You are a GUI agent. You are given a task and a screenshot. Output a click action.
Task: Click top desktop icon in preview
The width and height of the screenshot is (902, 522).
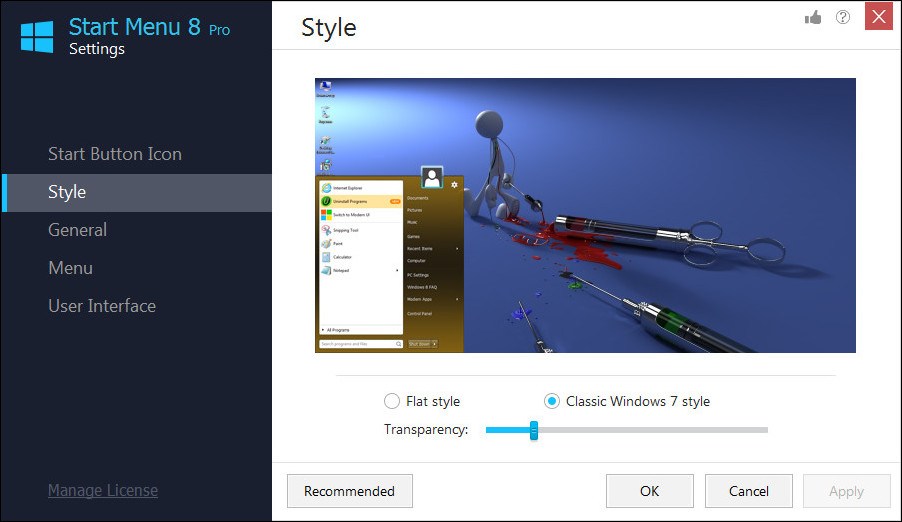pos(326,89)
